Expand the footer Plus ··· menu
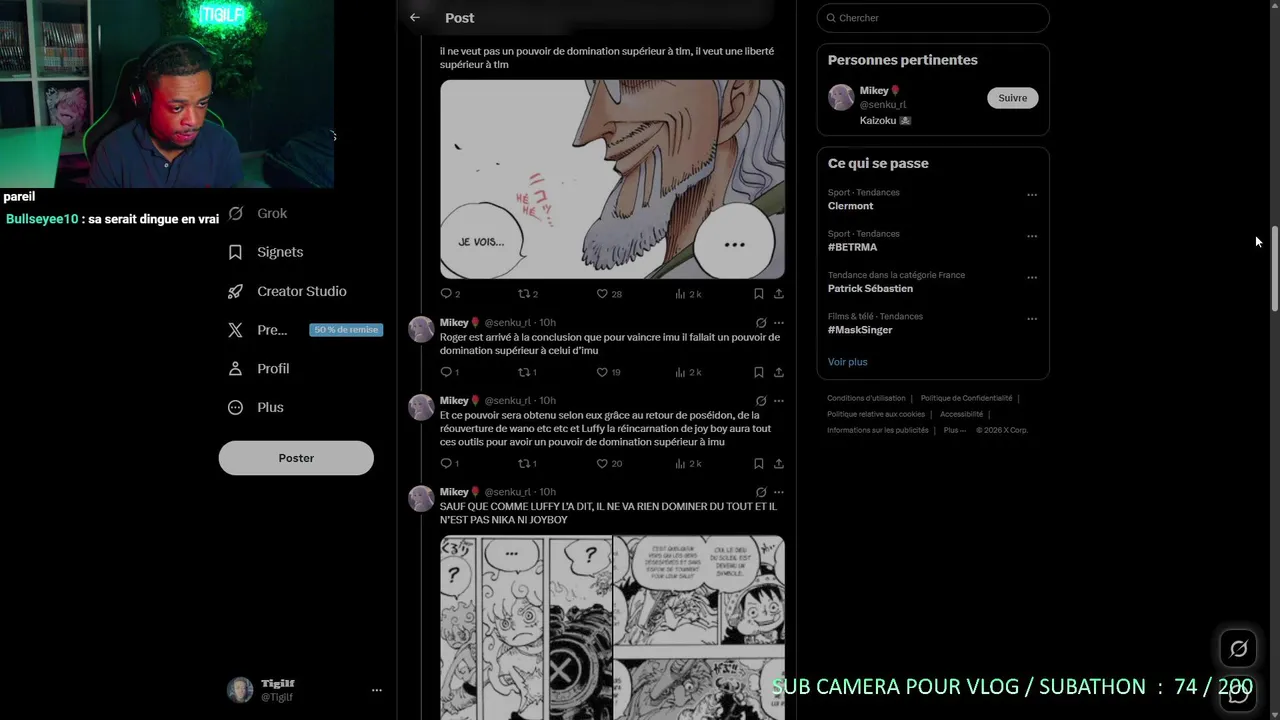This screenshot has height=720, width=1280. [x=954, y=430]
